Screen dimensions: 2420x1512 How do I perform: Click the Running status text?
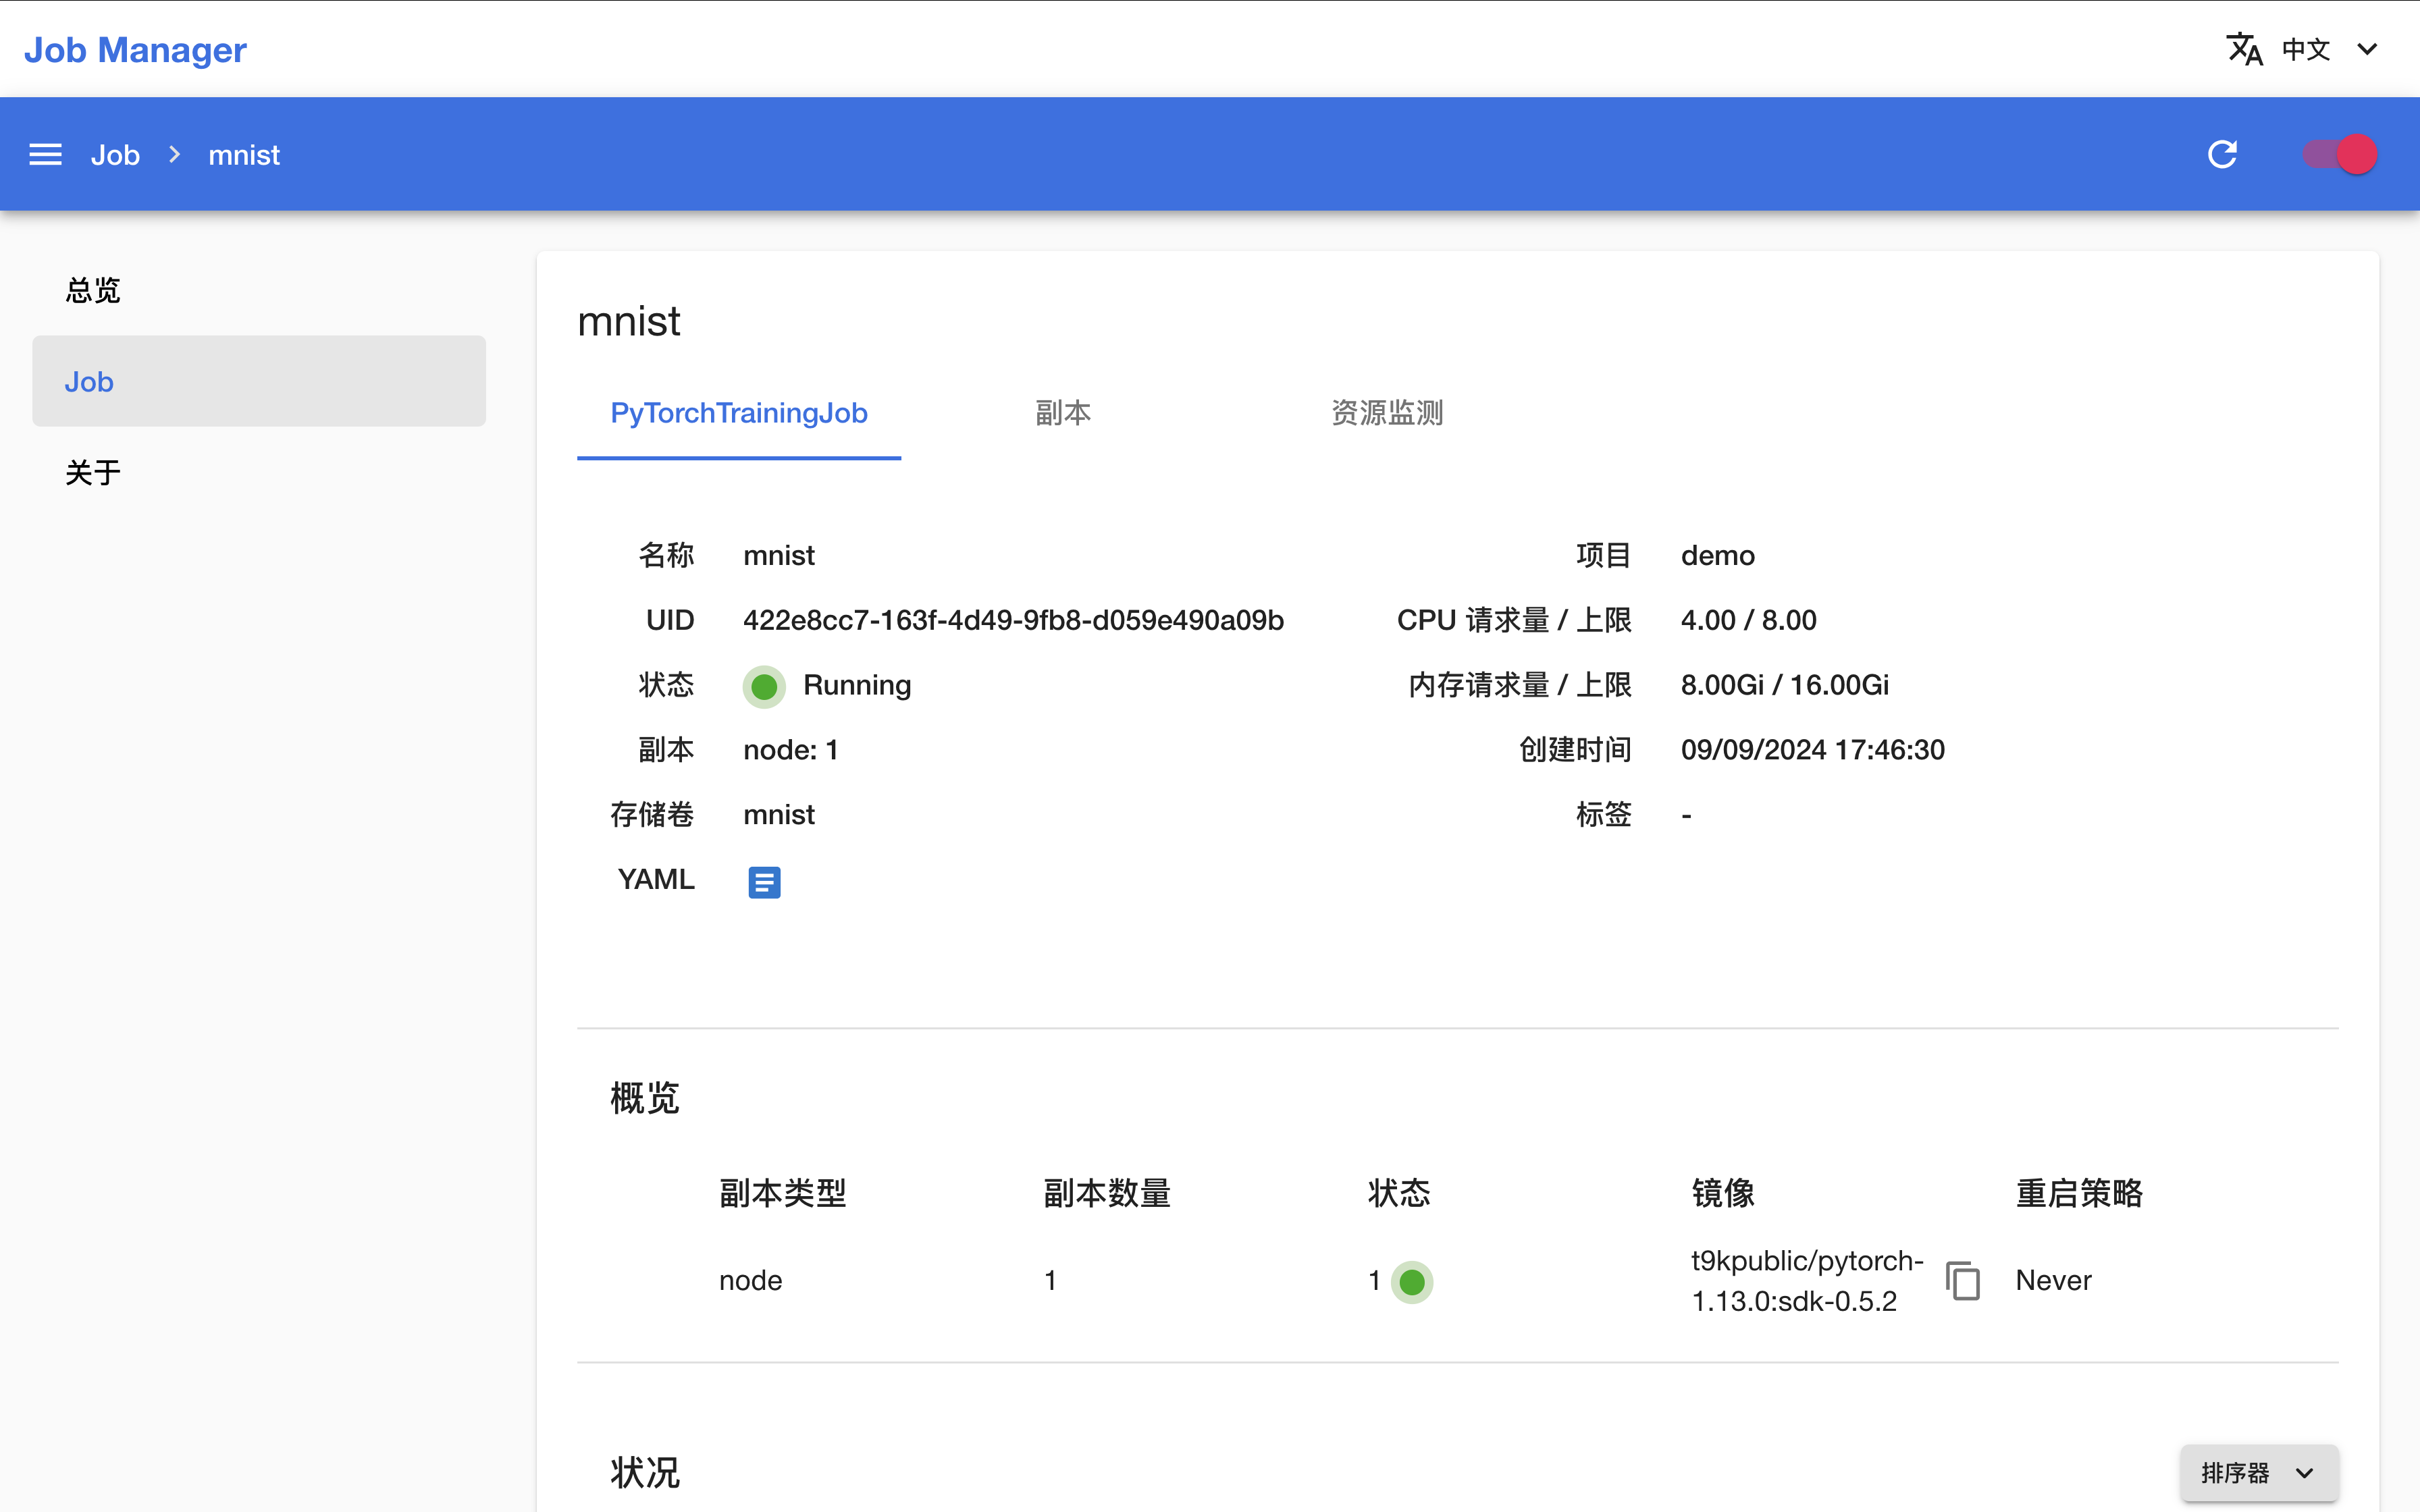tap(857, 685)
